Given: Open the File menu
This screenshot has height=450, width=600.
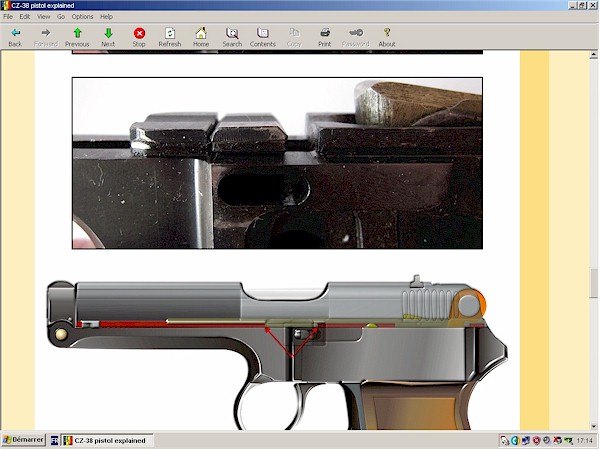Looking at the screenshot, I should 8,16.
